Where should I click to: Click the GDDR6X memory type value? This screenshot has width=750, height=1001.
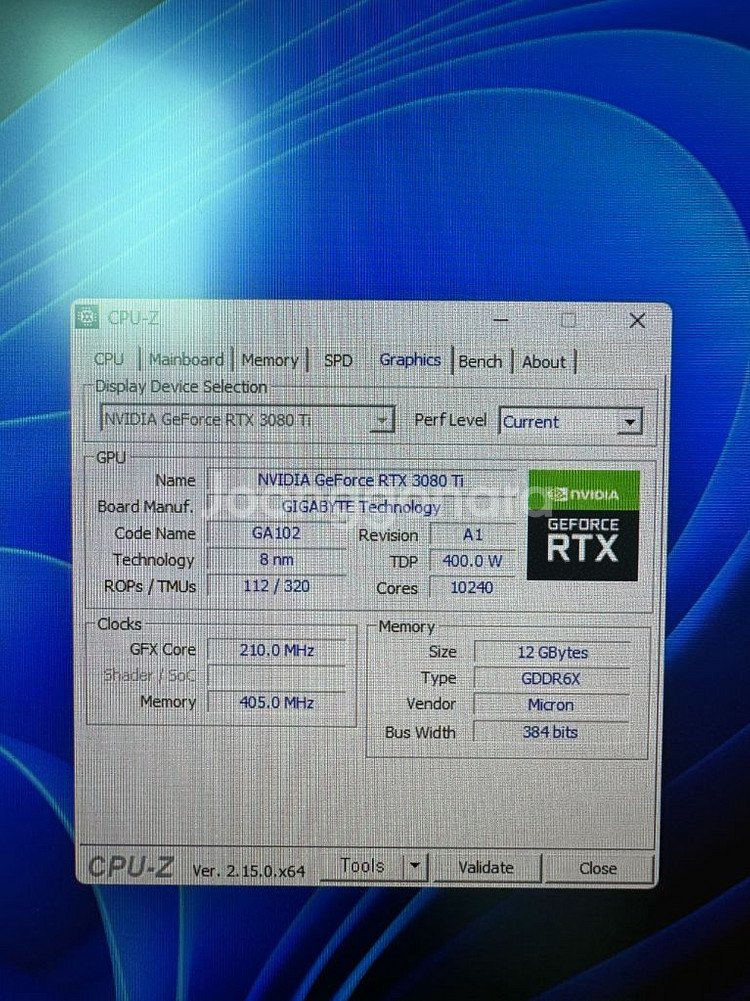coord(552,679)
